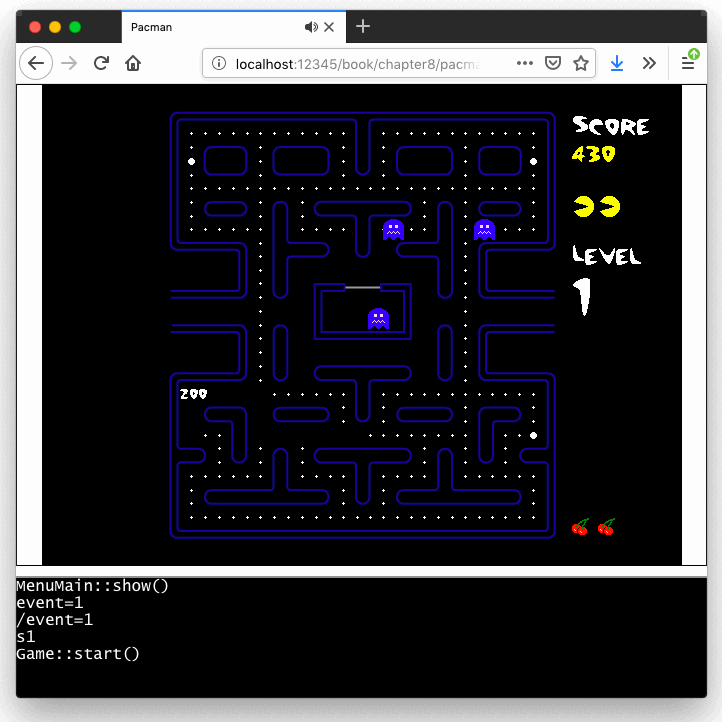Mute the Pacman tab audio
The image size is (722, 722).
[x=311, y=27]
